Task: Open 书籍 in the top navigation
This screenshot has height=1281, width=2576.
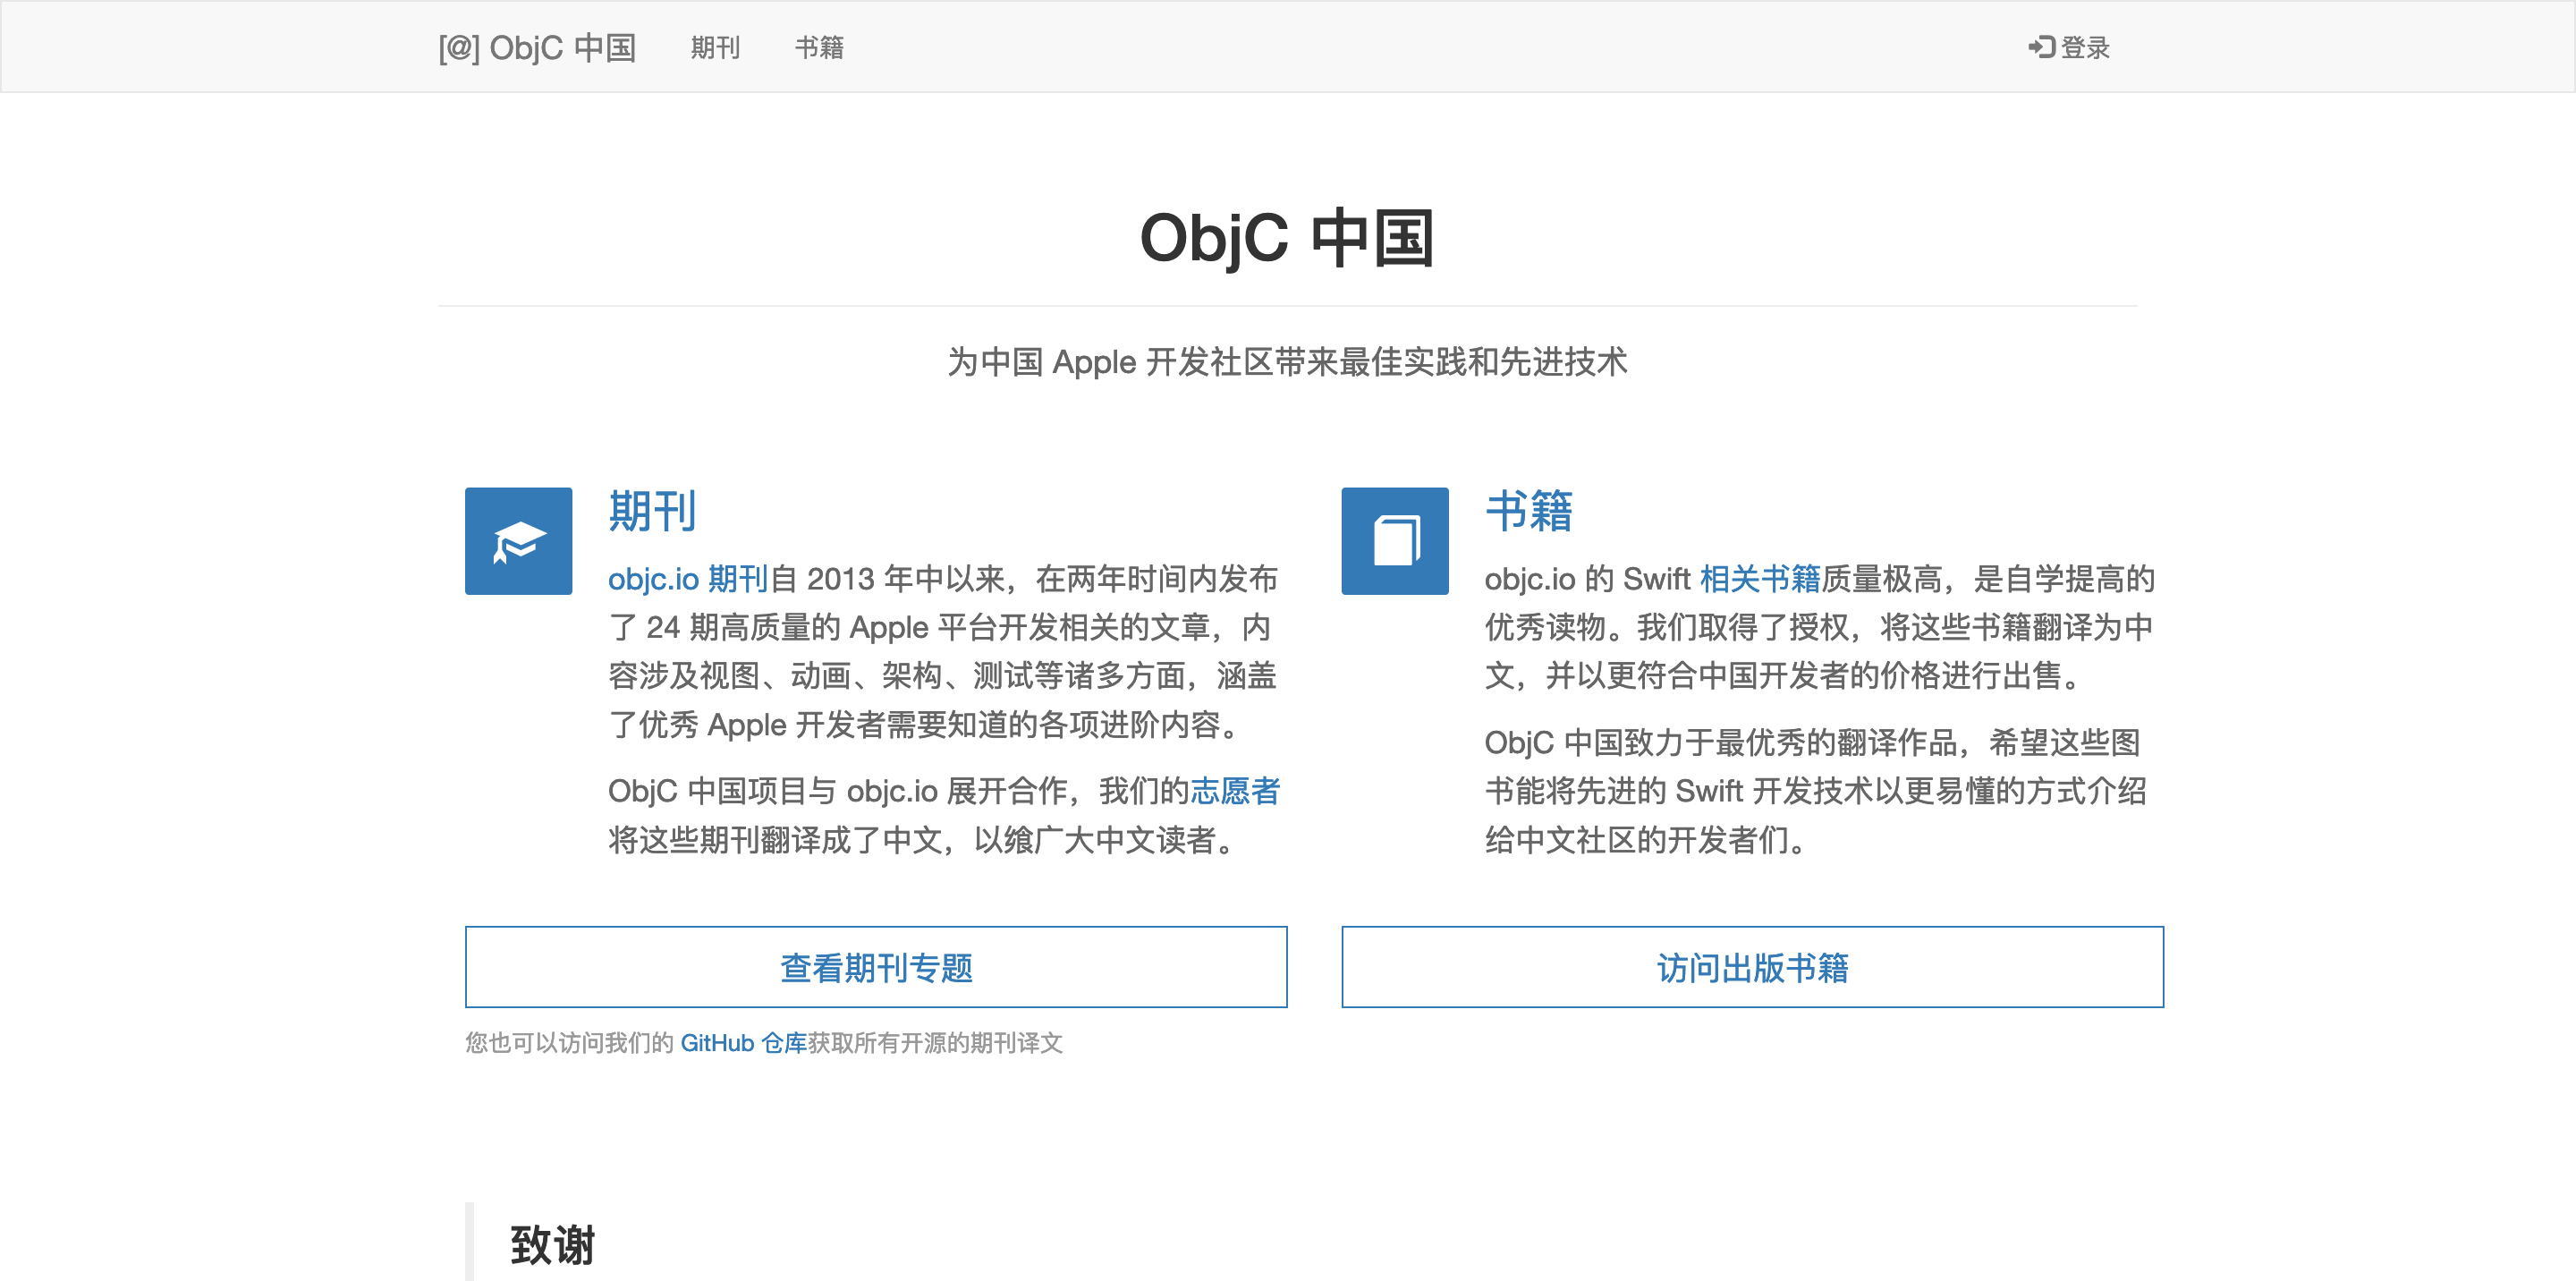Action: pos(819,47)
